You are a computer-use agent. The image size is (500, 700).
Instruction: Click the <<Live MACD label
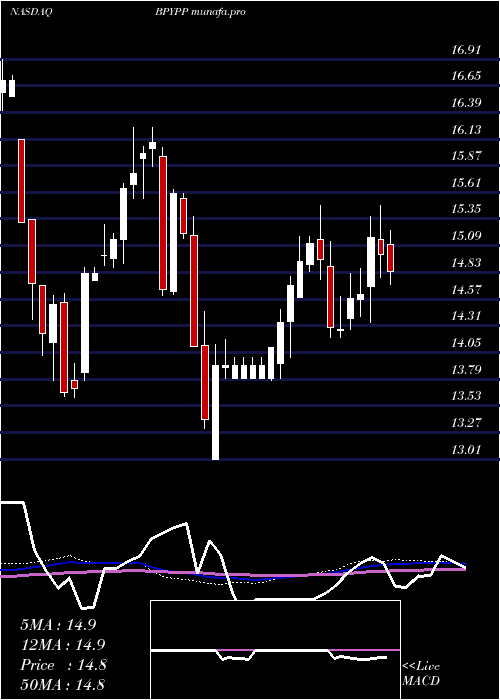coord(421,673)
